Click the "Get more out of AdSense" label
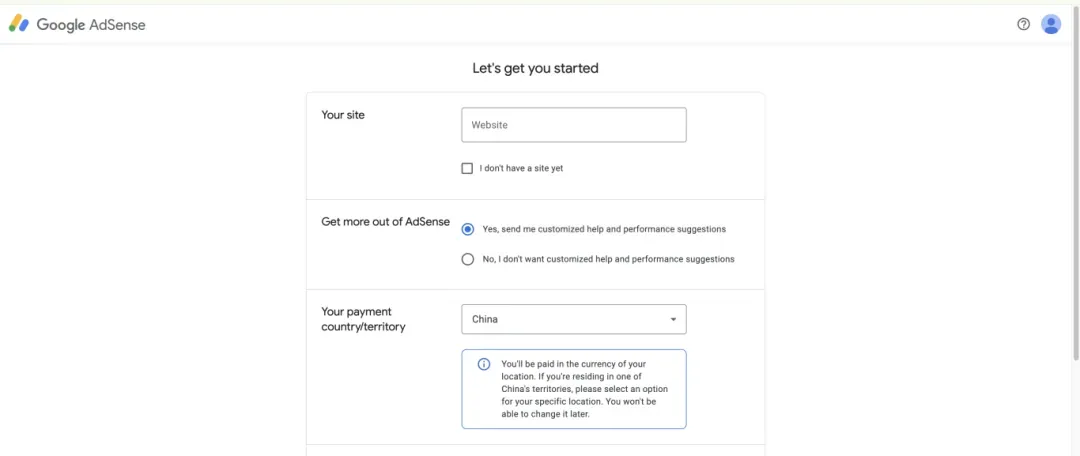This screenshot has width=1080, height=456. 385,222
